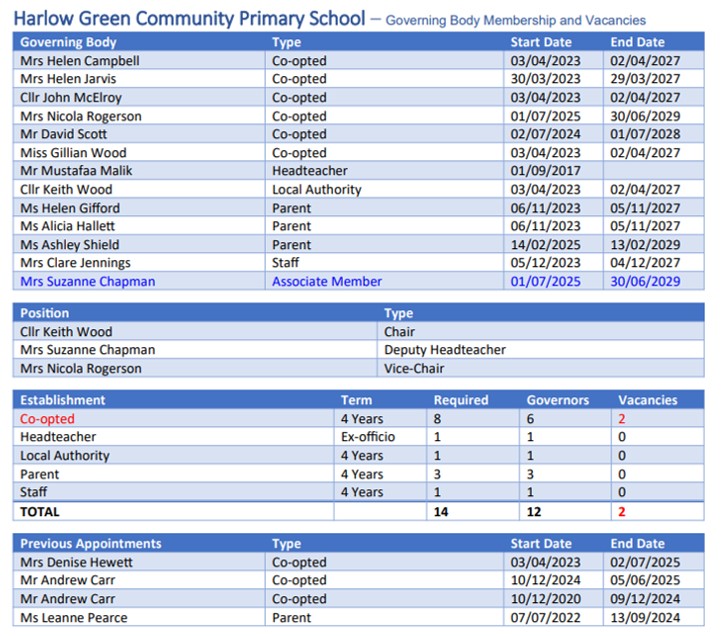Select the Mrs Denise Hewett name
This screenshot has height=636, width=722.
76,562
